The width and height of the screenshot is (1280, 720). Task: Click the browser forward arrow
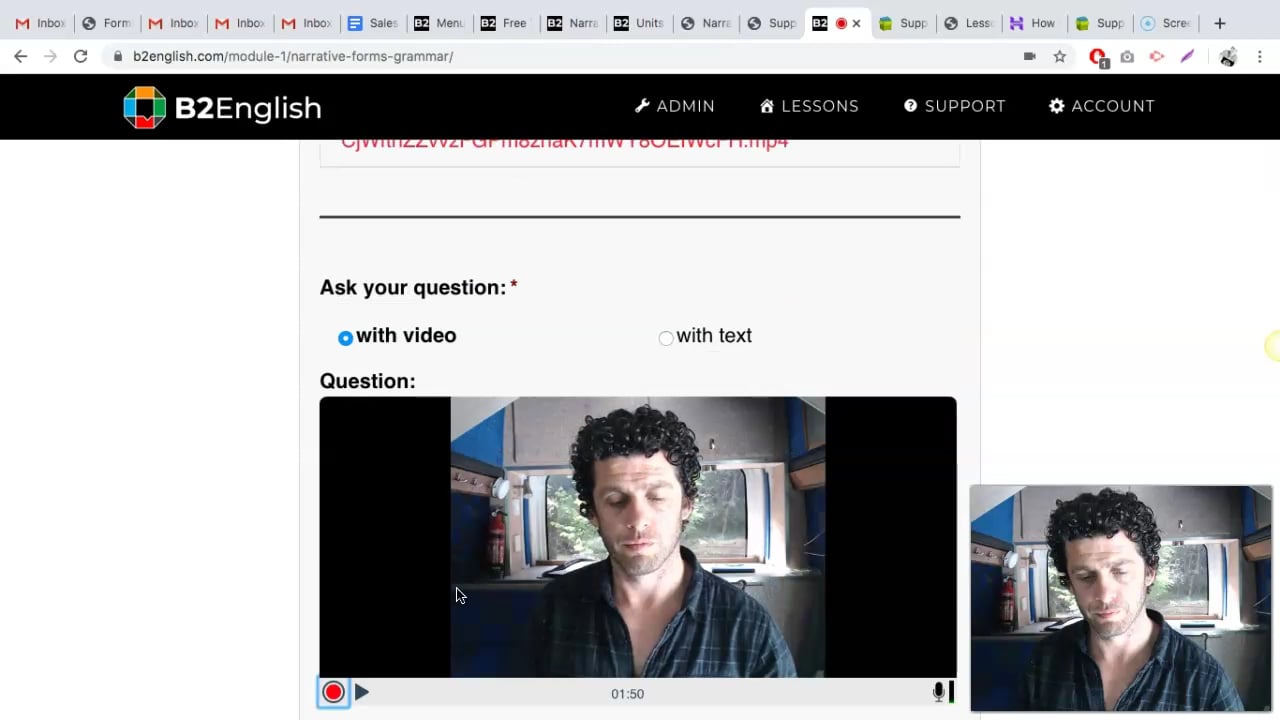click(50, 56)
